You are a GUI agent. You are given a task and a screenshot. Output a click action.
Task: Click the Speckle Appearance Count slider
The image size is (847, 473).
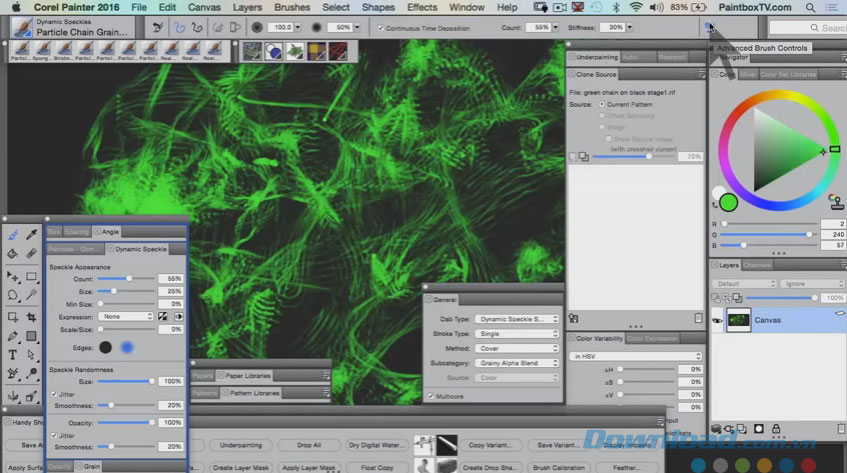tap(128, 278)
